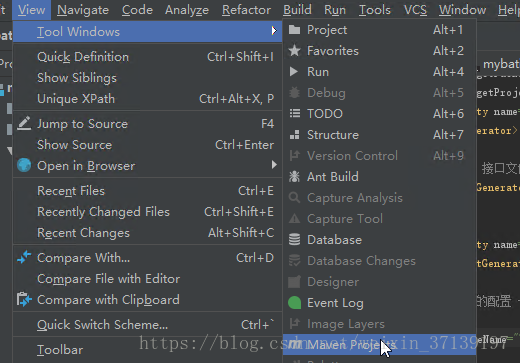Click the Favorites star icon
This screenshot has height=363, width=520.
294,51
